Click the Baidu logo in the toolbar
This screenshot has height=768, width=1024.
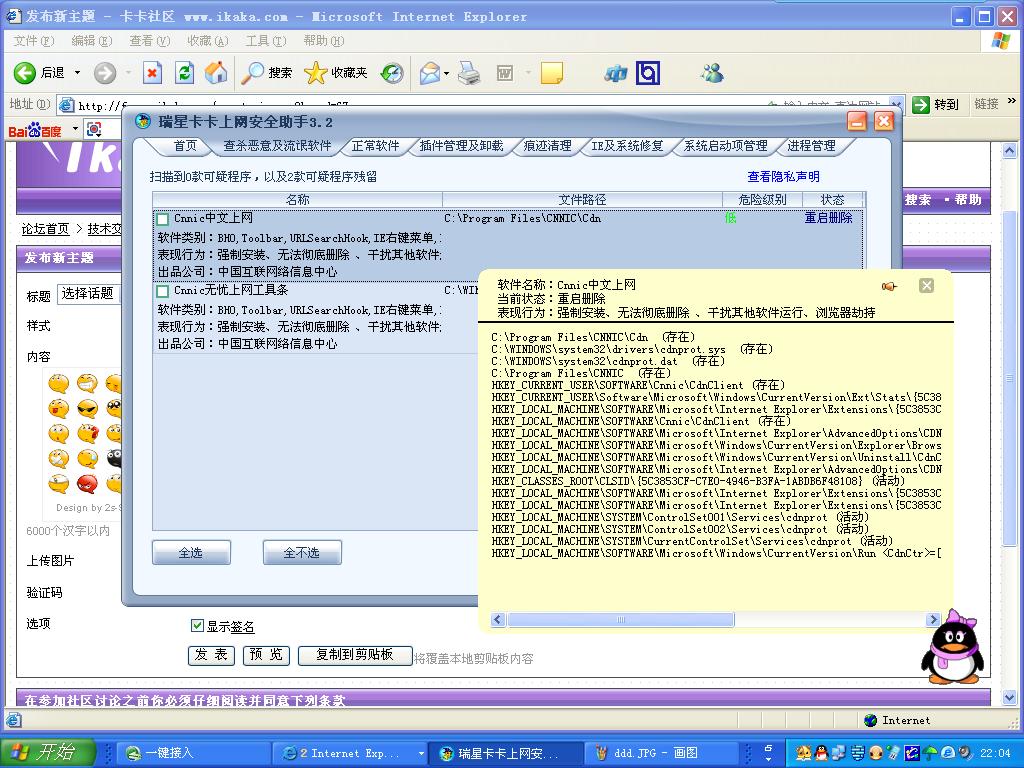pyautogui.click(x=35, y=130)
